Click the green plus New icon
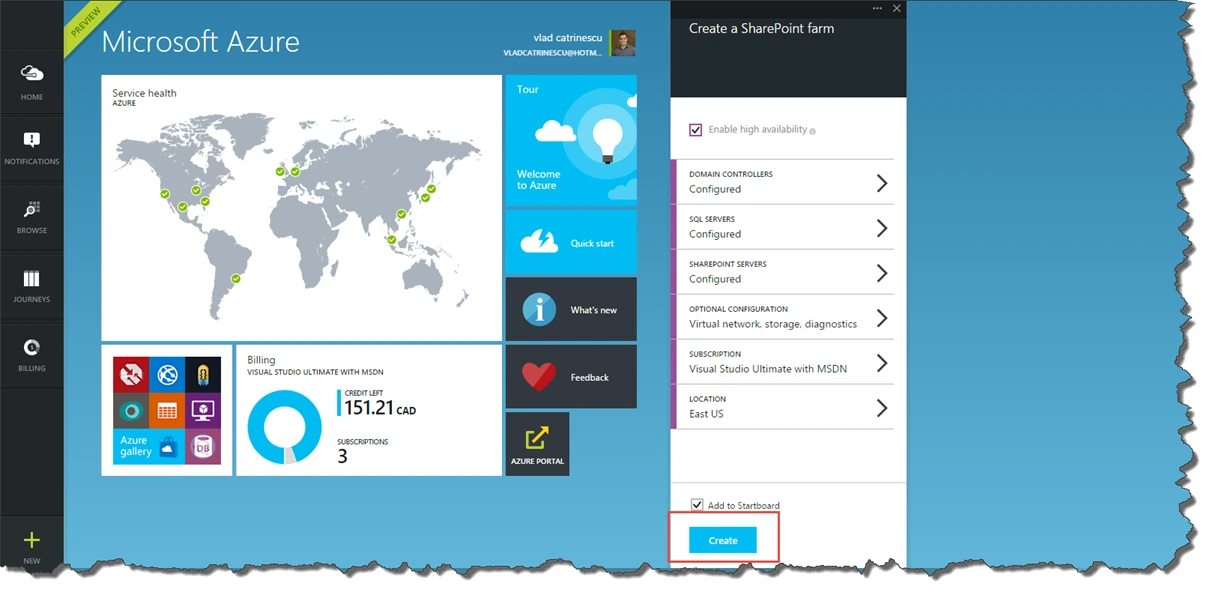This screenshot has height=592, width=1210. pos(32,541)
